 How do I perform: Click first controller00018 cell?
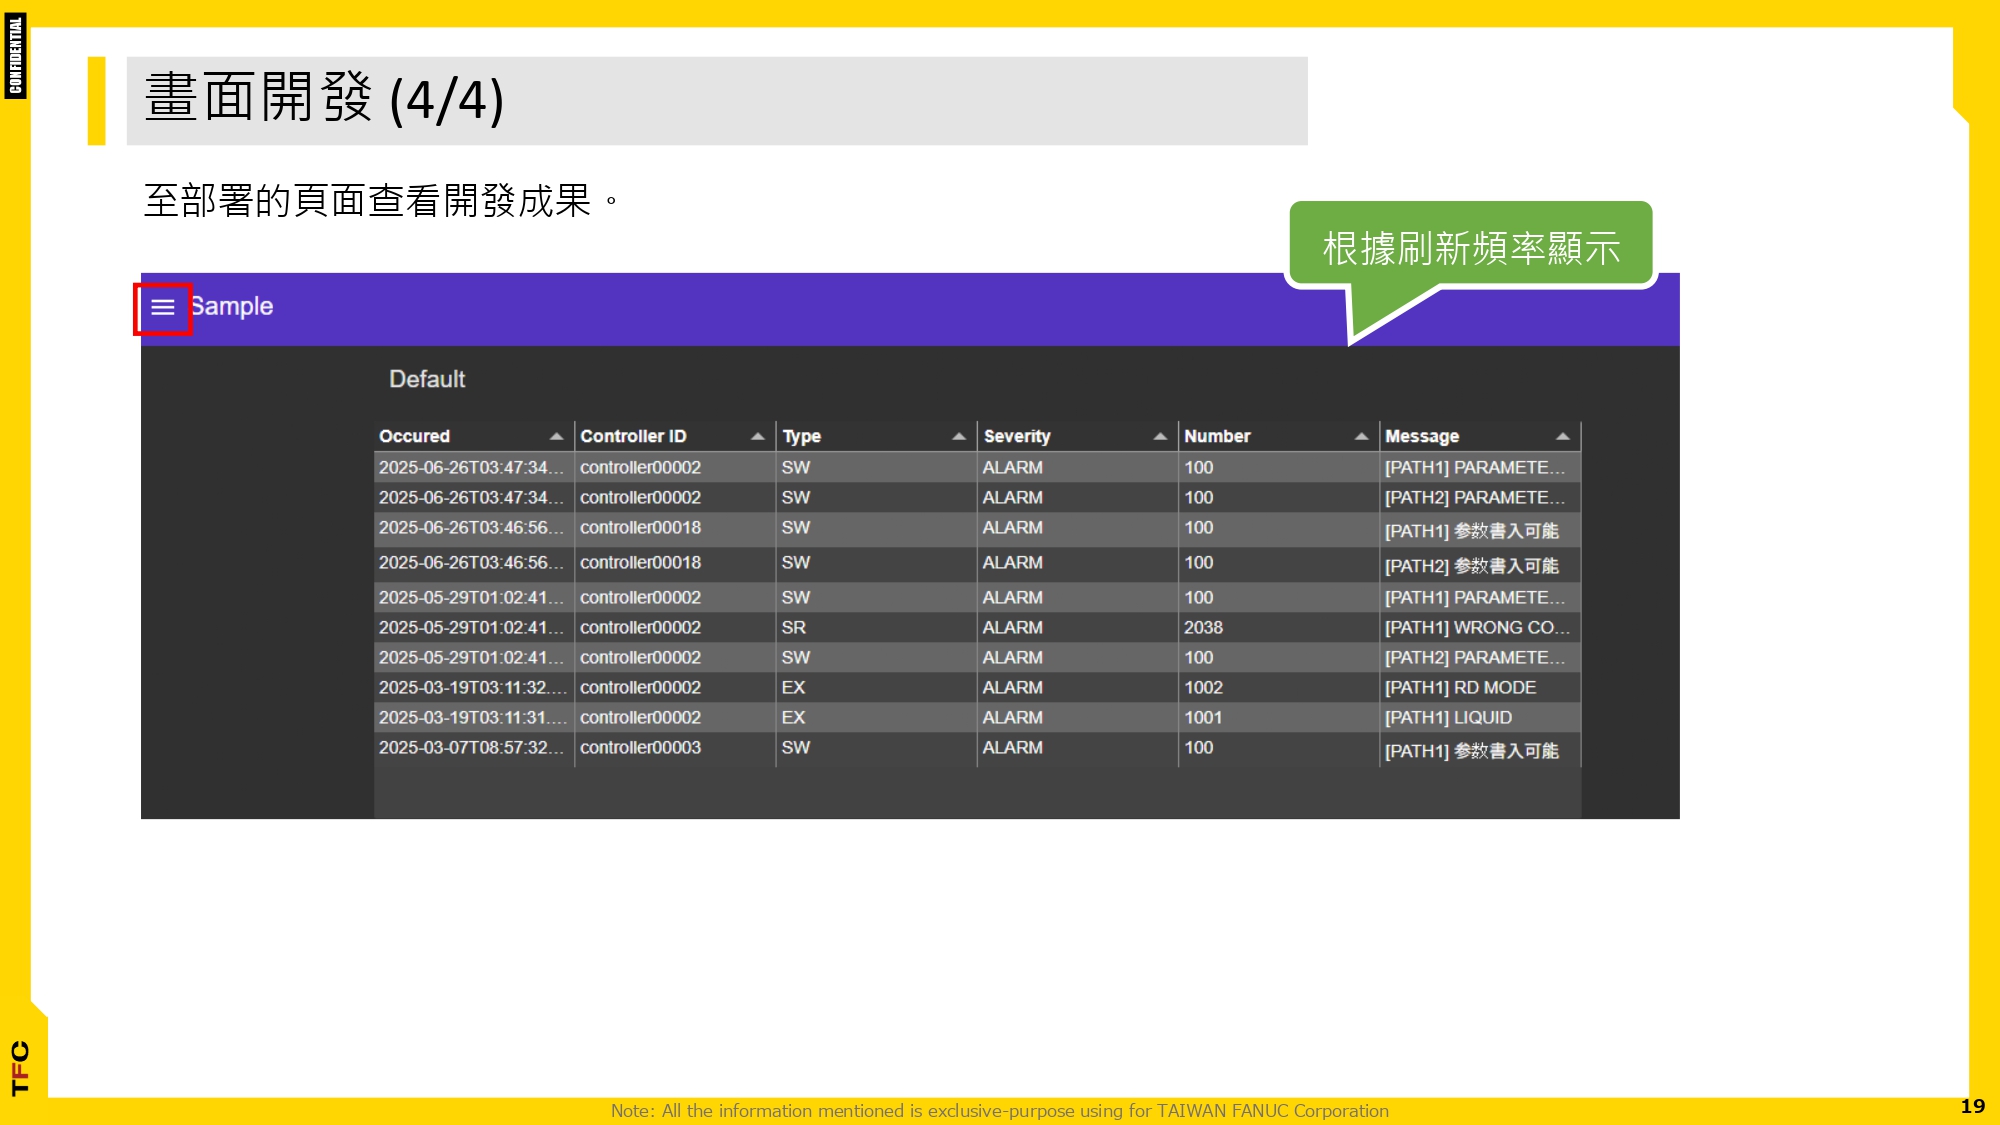(640, 528)
